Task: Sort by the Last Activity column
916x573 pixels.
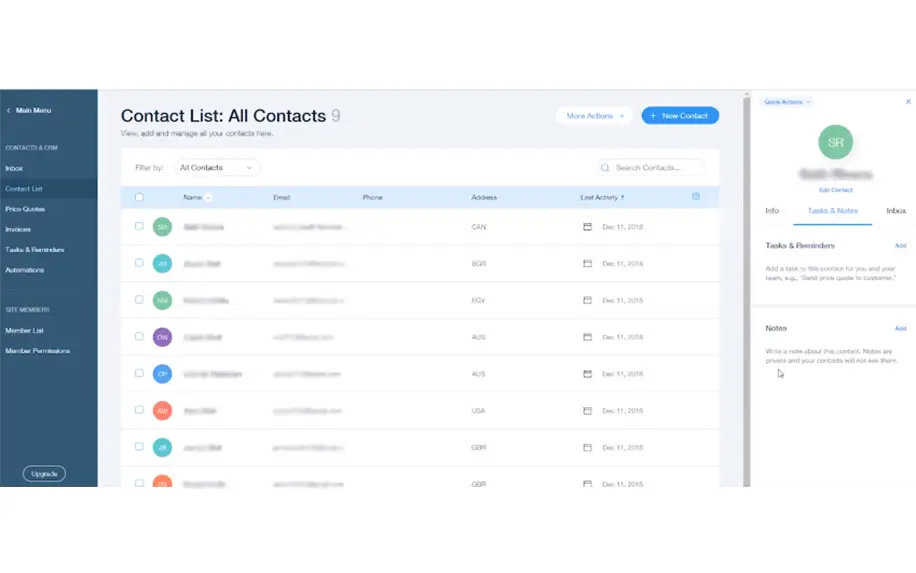Action: tap(602, 197)
